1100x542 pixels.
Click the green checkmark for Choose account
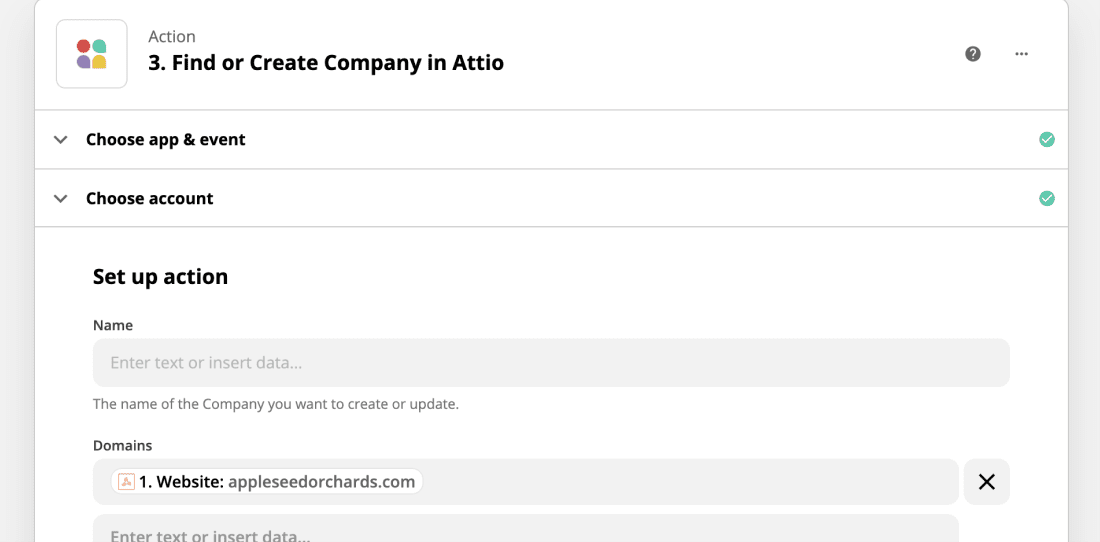pos(1047,198)
